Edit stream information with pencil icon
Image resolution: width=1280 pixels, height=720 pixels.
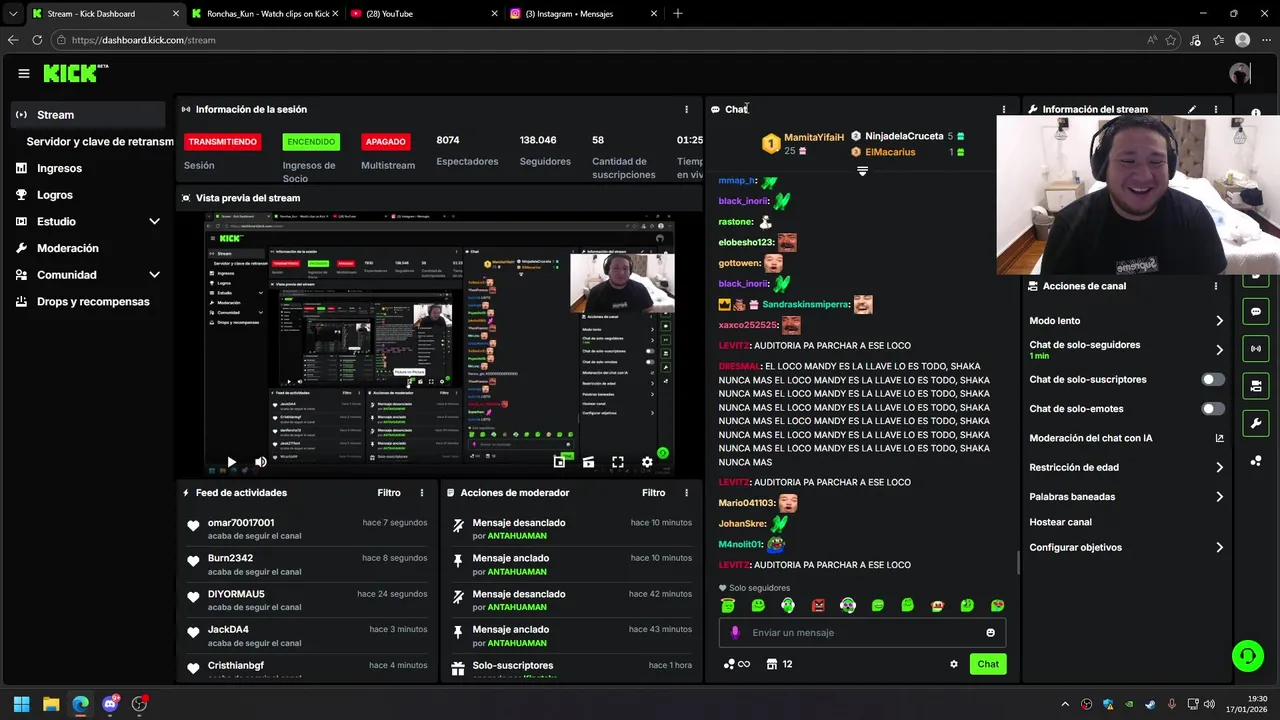pyautogui.click(x=1192, y=109)
